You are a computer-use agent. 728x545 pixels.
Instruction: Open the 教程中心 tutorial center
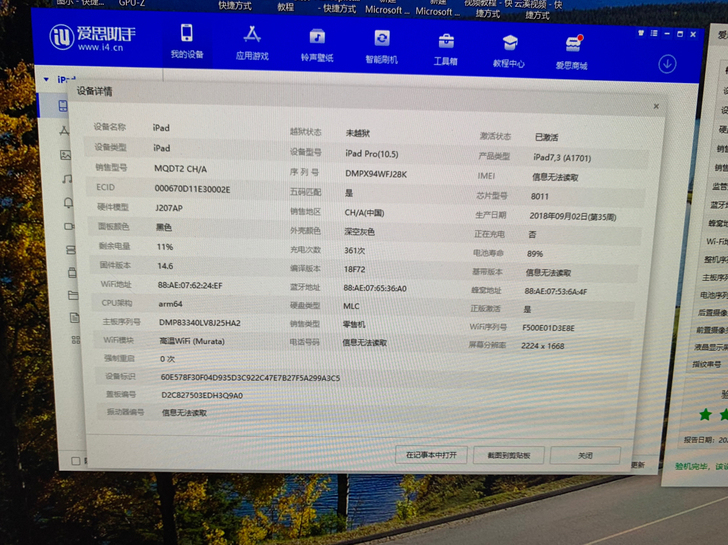[x=509, y=52]
